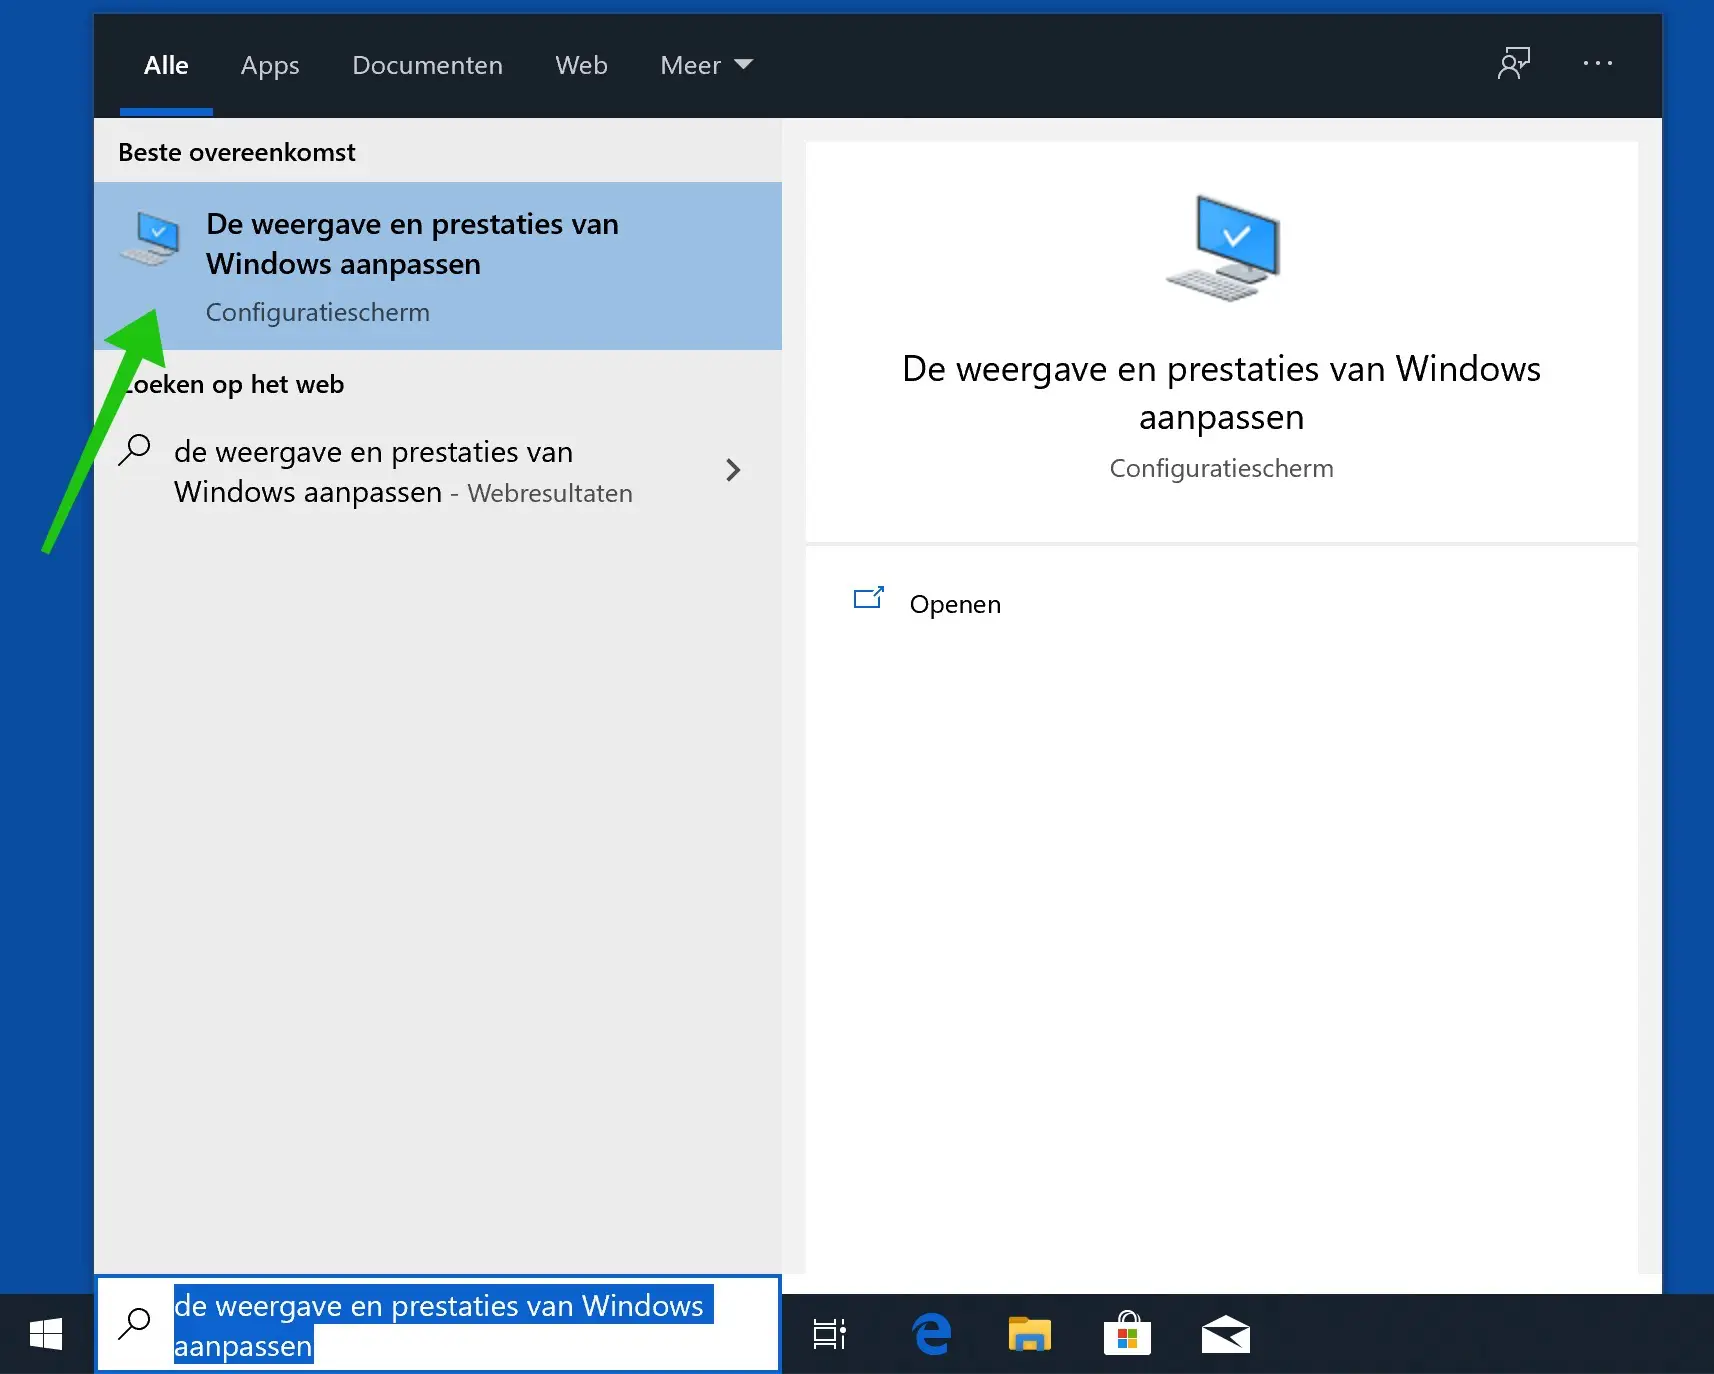This screenshot has width=1714, height=1374.
Task: Open Task View from the taskbar
Action: coord(829,1334)
